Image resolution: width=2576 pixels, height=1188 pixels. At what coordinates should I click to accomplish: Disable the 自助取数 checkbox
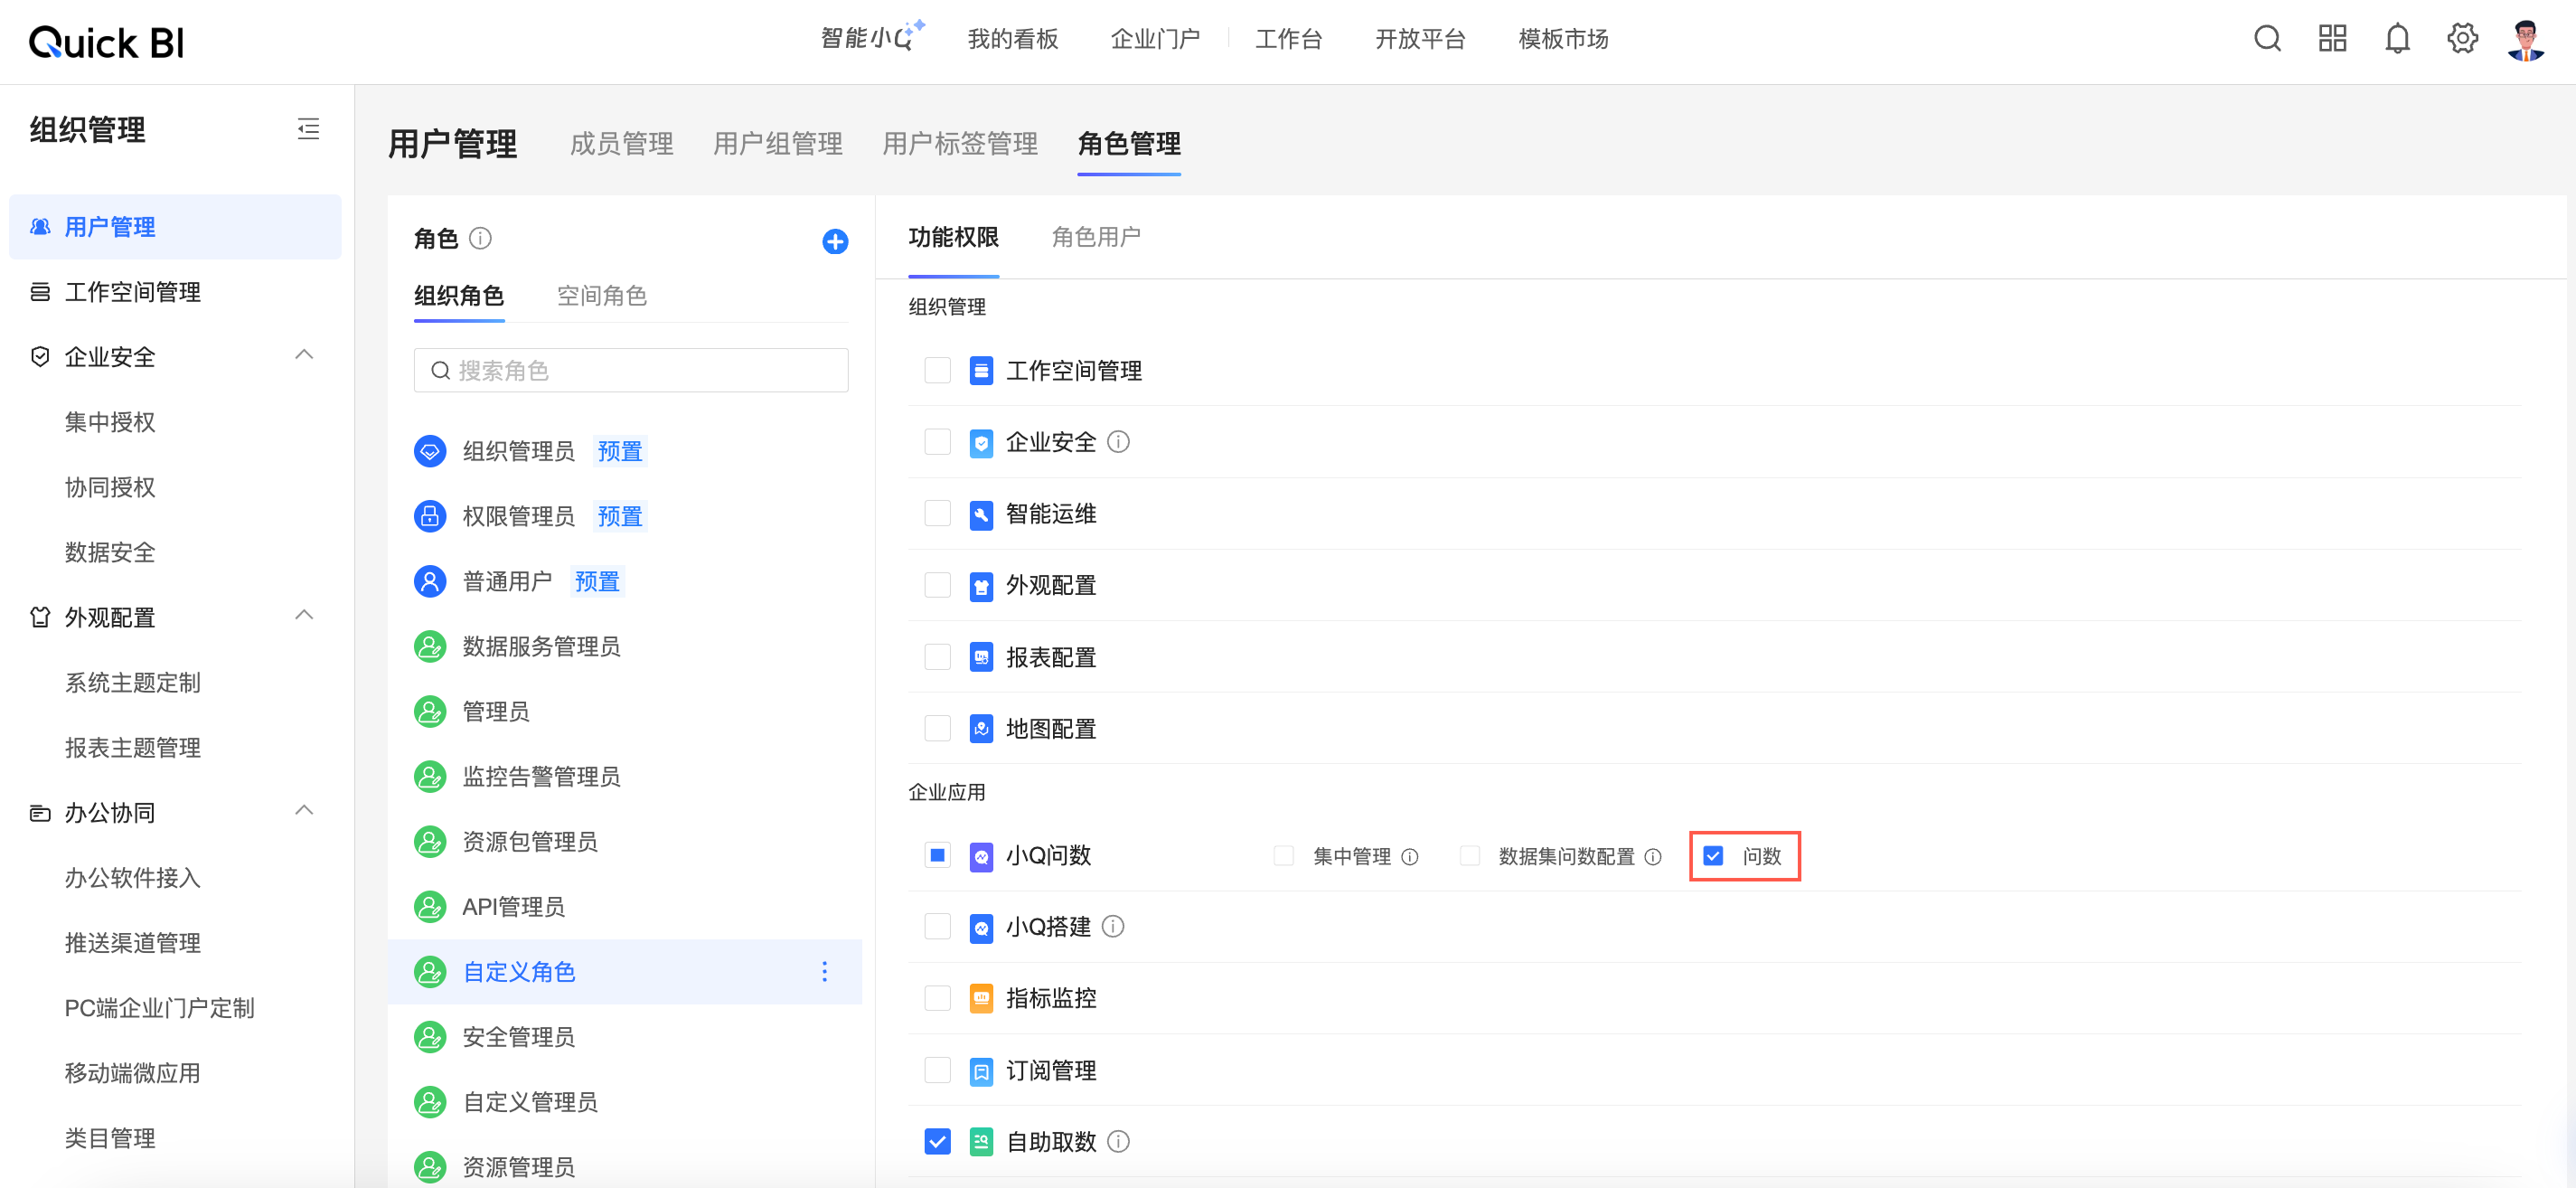click(x=937, y=1141)
